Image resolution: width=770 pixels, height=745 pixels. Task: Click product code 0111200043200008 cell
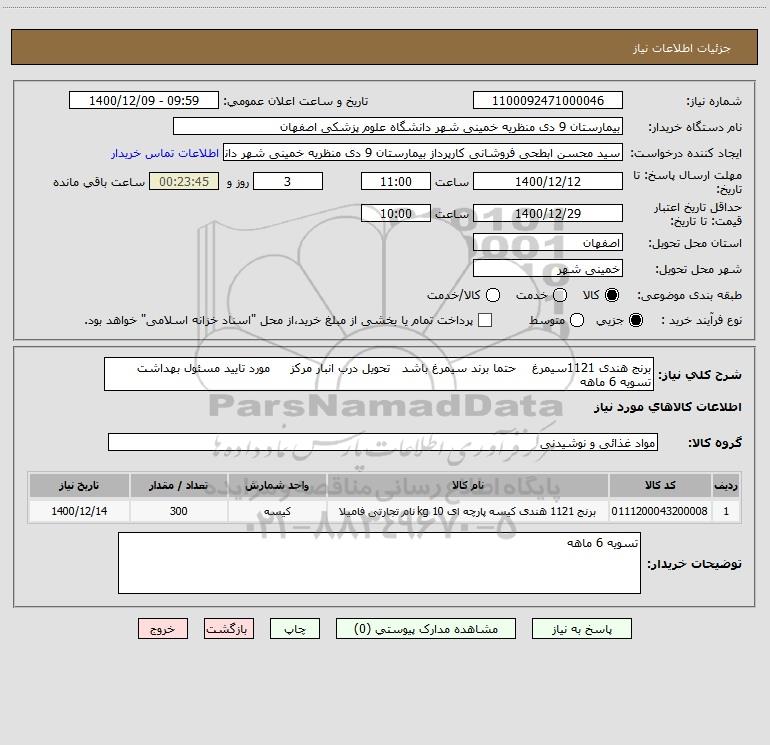click(660, 511)
